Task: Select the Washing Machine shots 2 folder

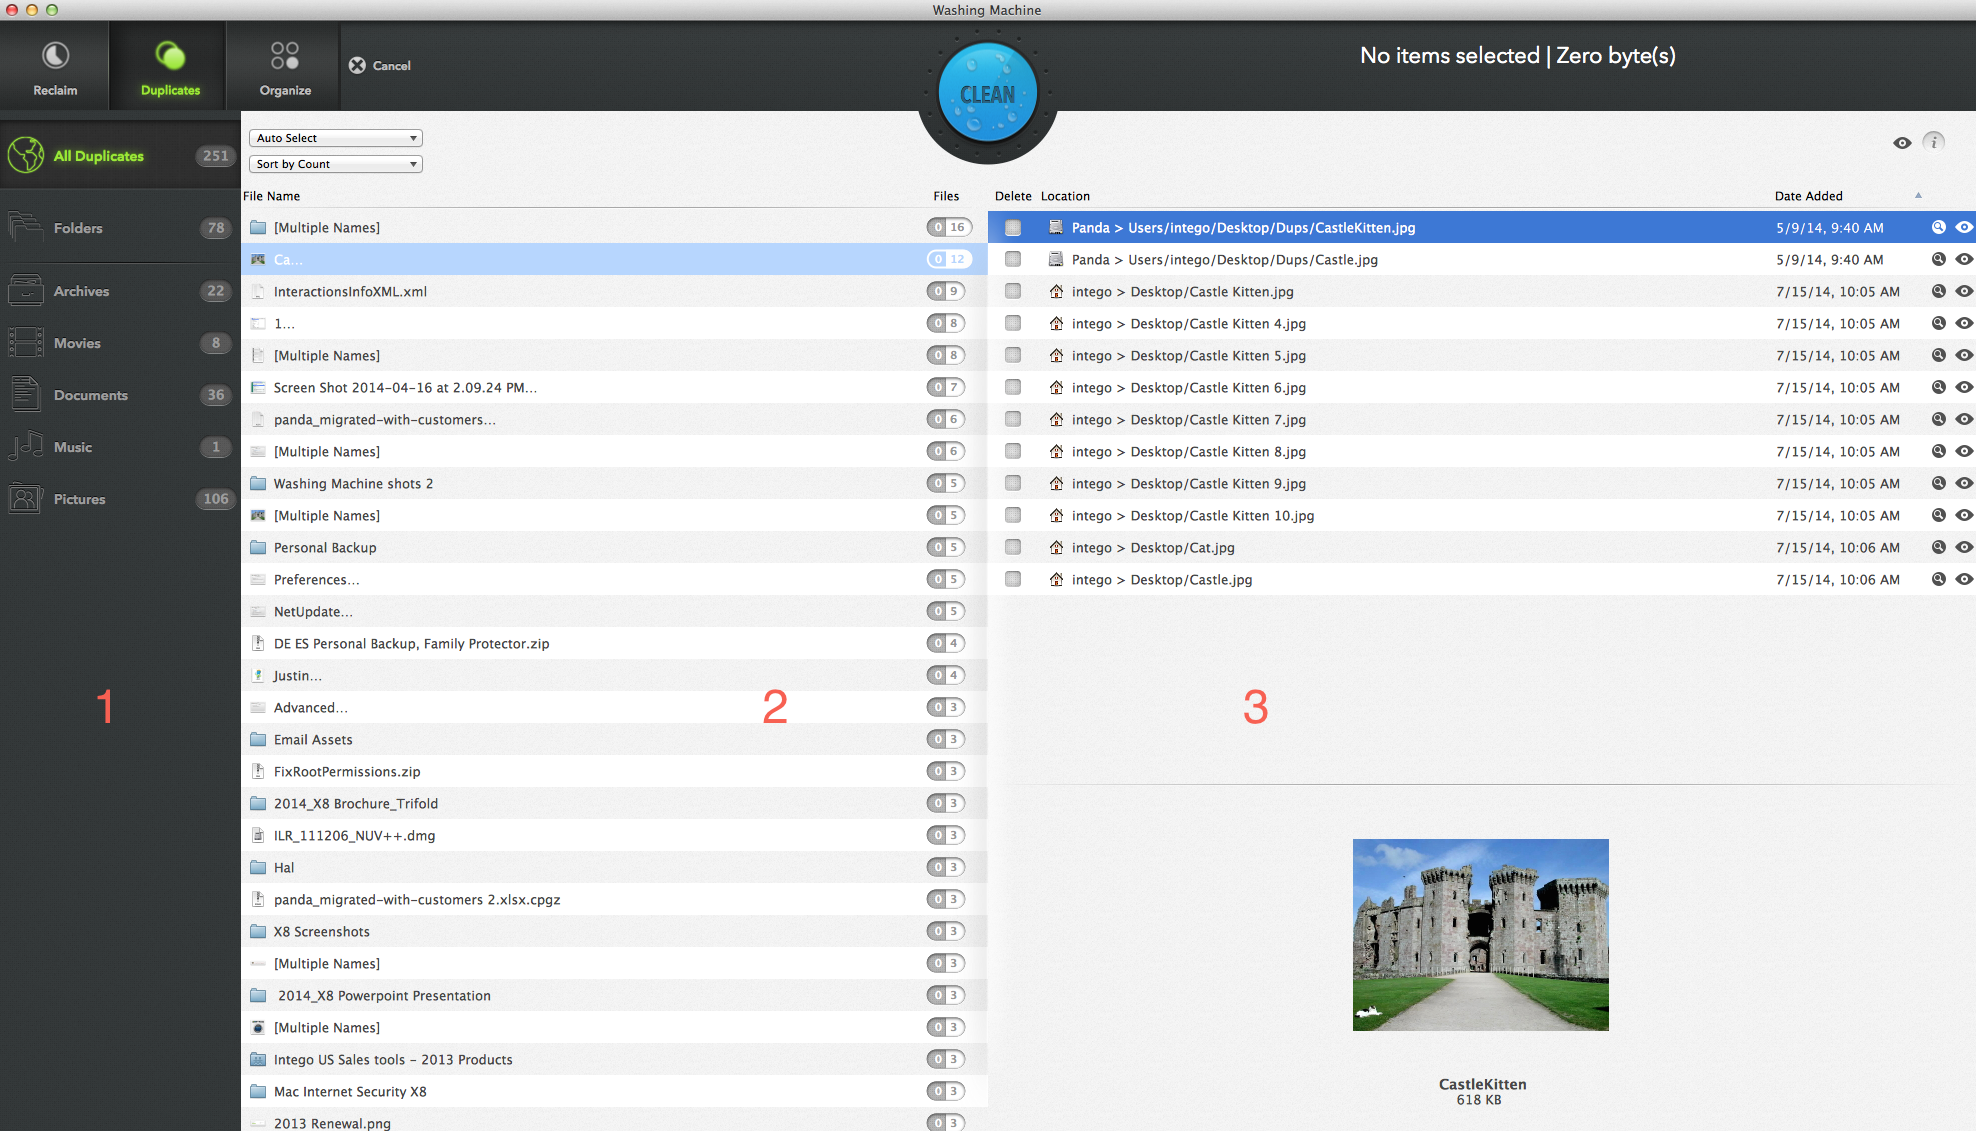Action: (x=614, y=484)
